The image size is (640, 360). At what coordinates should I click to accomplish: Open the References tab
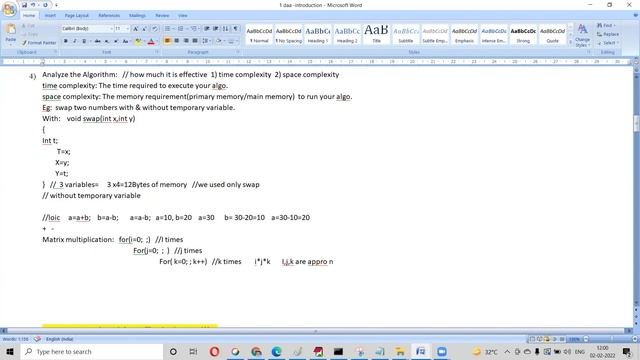click(109, 16)
